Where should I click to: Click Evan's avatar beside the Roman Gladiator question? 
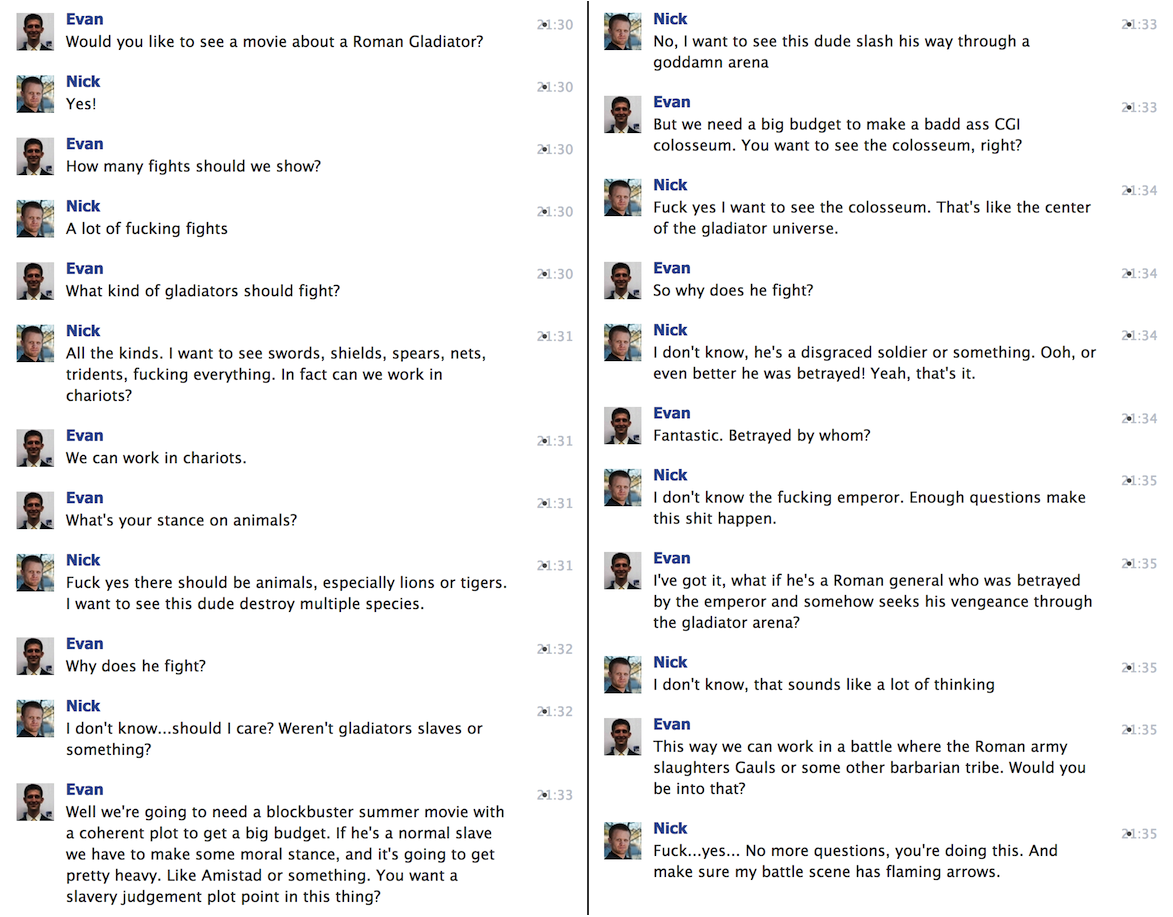coord(35,32)
